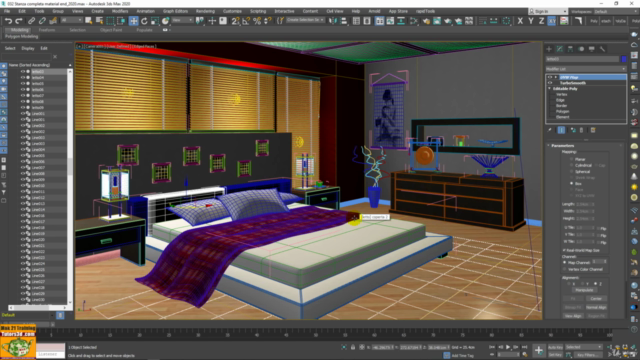Restrict to Z axis button
This screenshot has width=640, height=360.
[541, 20]
